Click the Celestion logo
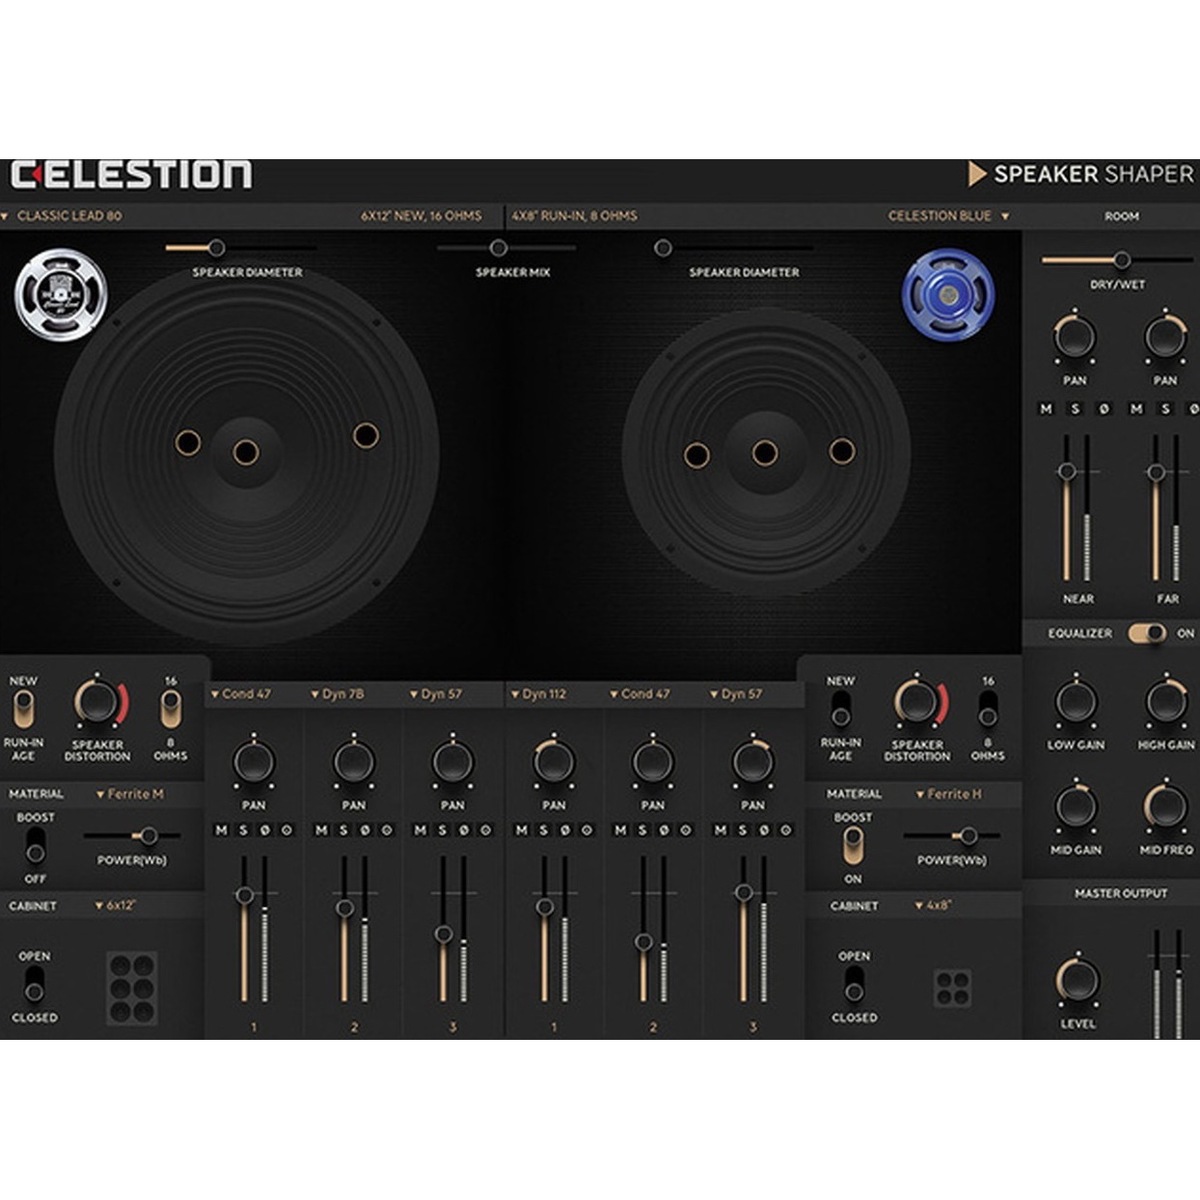 131,174
